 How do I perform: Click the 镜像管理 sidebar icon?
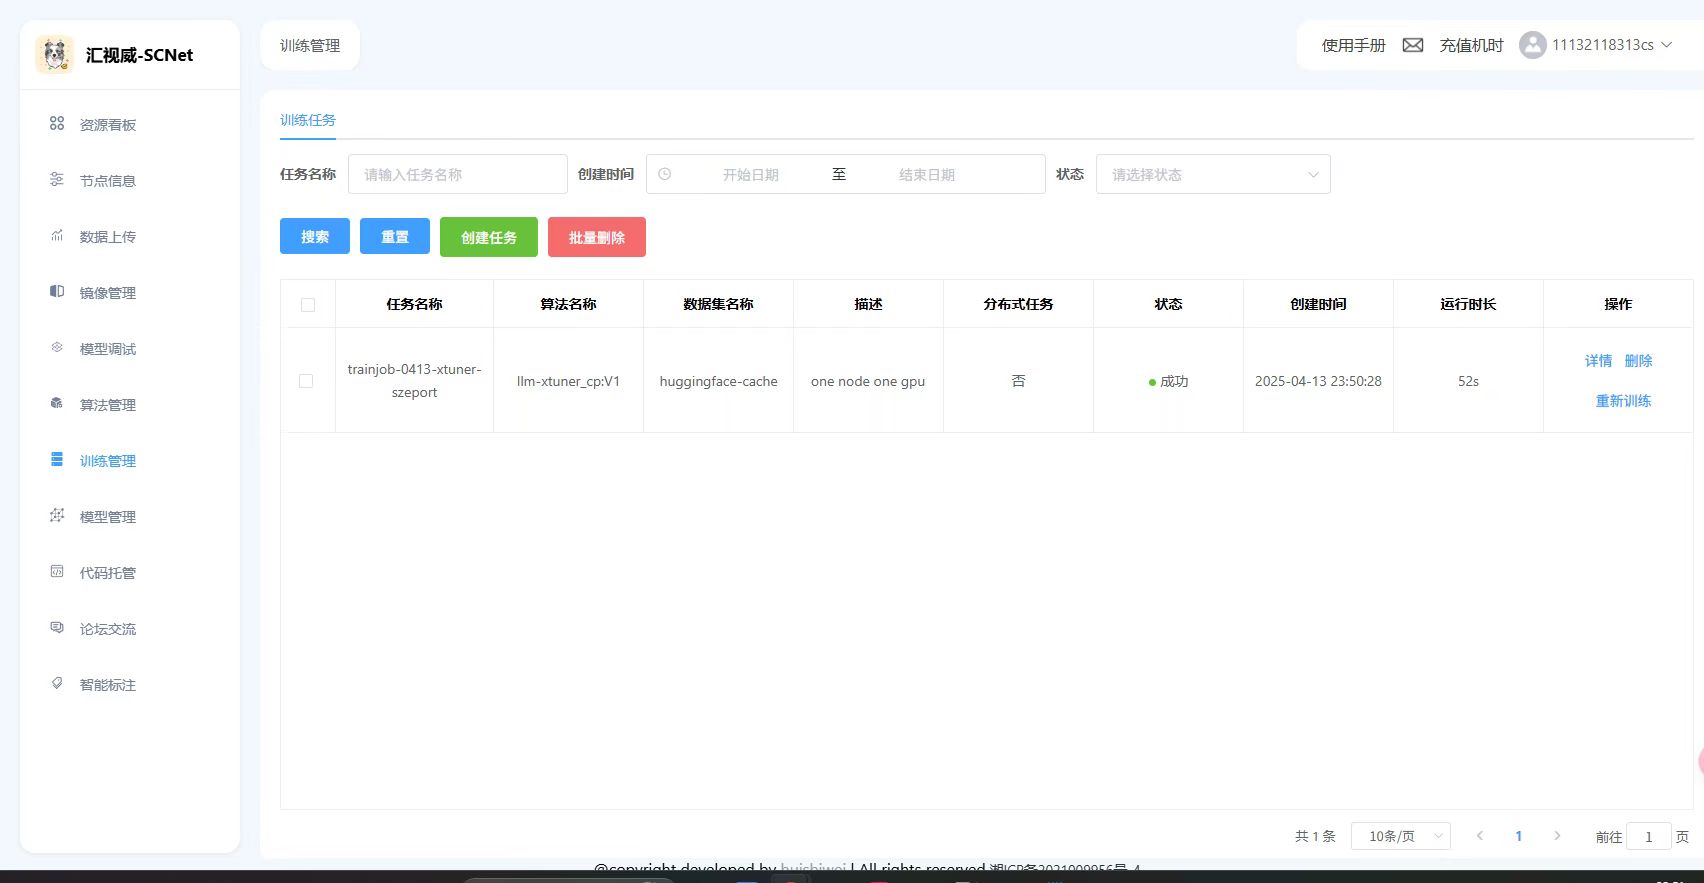click(57, 292)
